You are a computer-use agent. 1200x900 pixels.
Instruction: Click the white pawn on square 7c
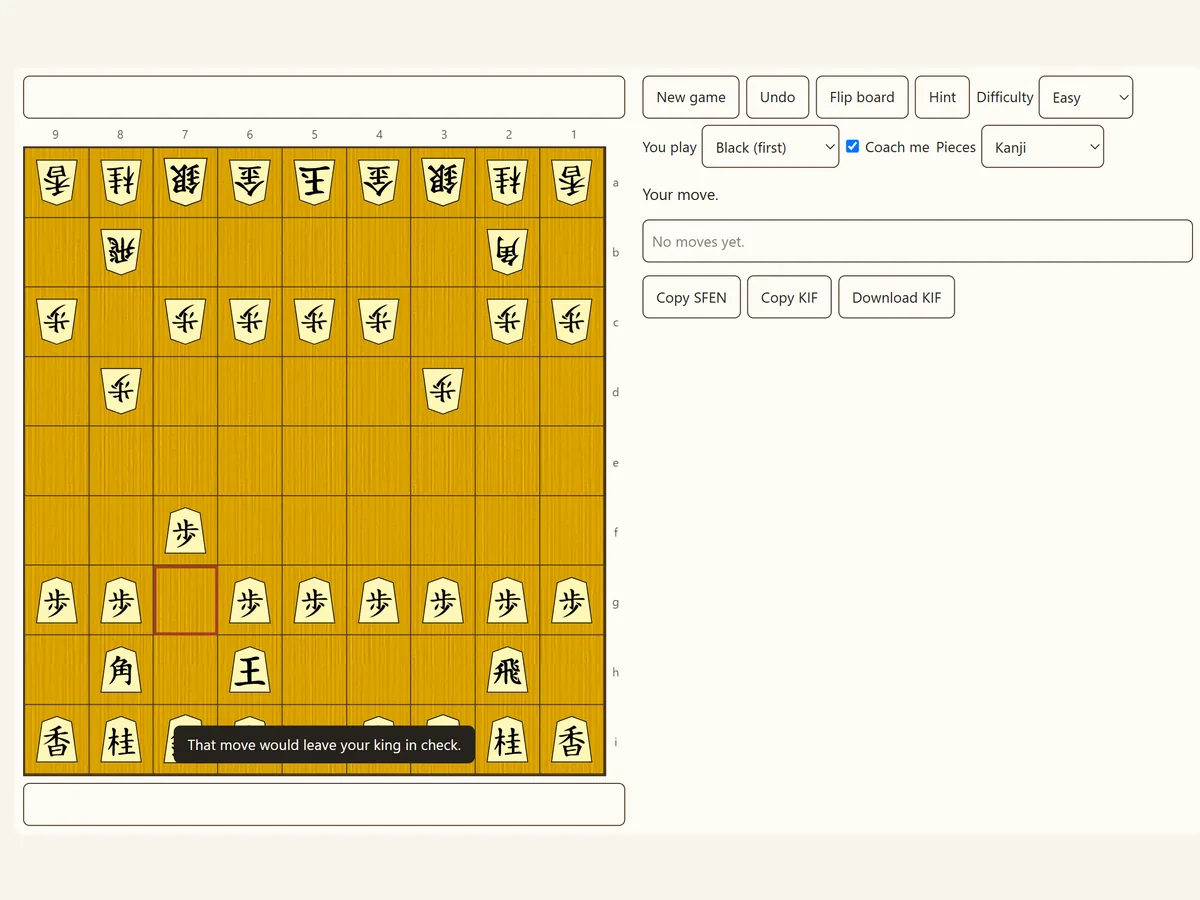coord(185,321)
